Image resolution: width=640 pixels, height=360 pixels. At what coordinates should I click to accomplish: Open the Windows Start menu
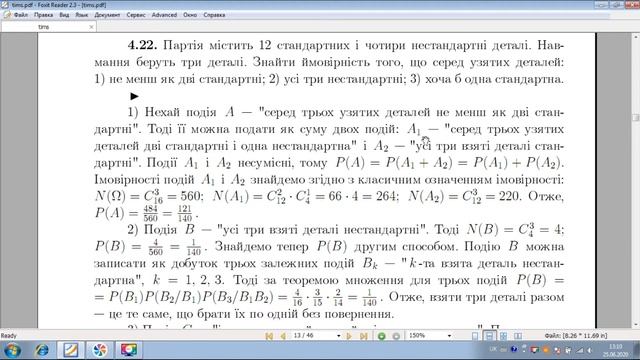[12, 350]
